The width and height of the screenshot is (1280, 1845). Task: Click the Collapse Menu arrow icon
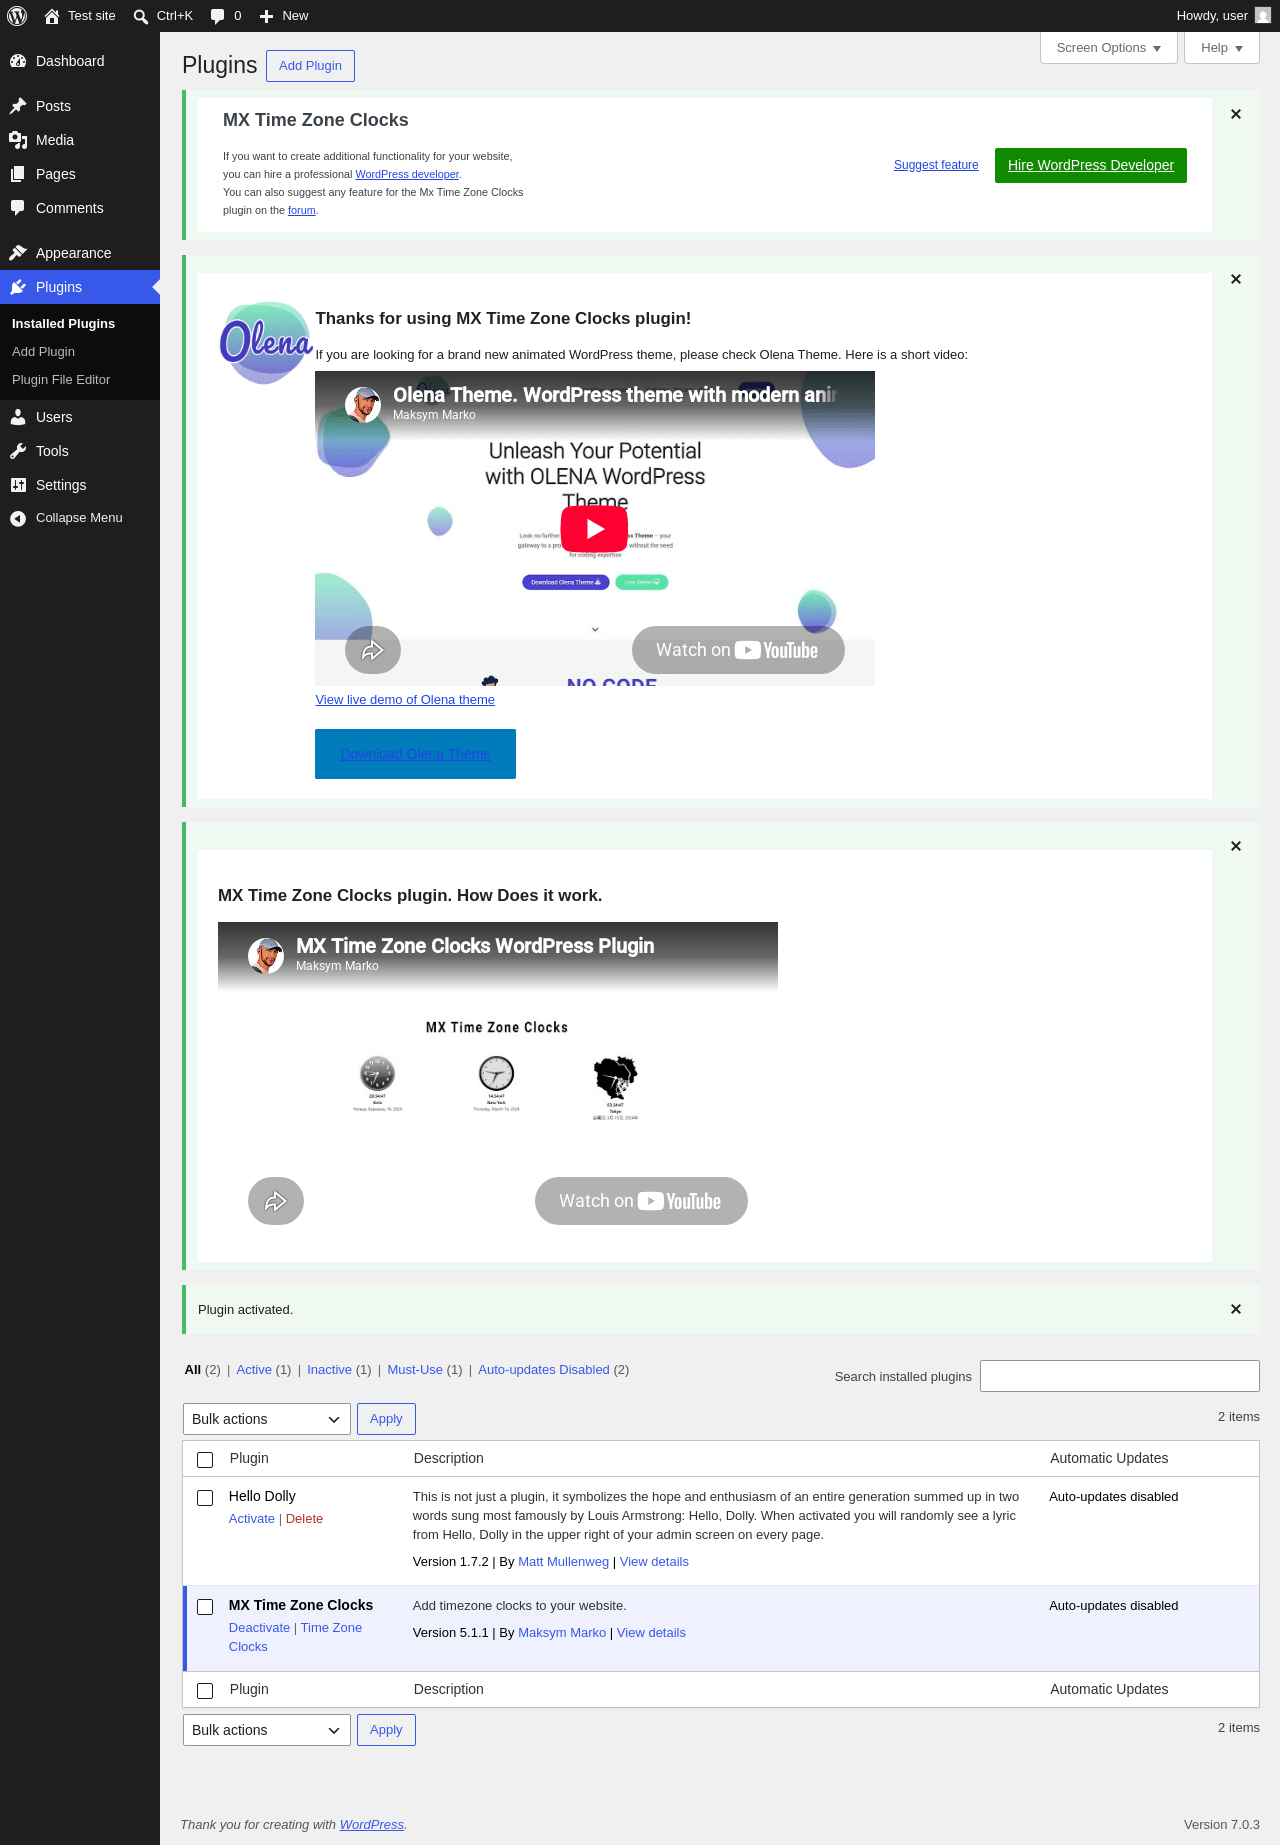(x=18, y=518)
